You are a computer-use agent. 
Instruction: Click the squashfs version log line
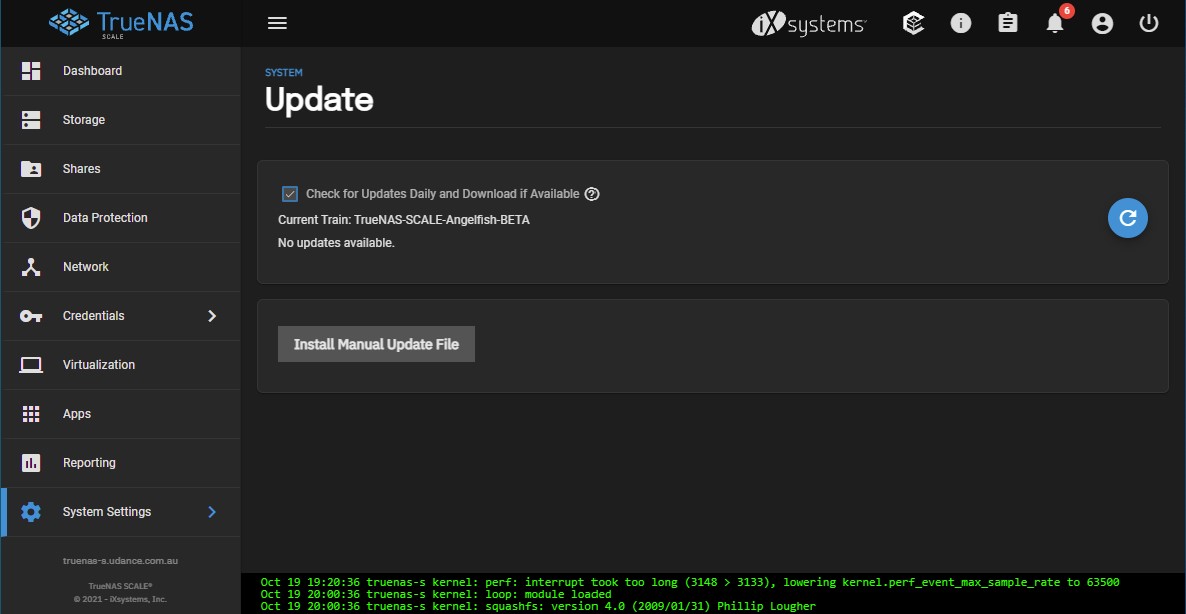click(538, 606)
